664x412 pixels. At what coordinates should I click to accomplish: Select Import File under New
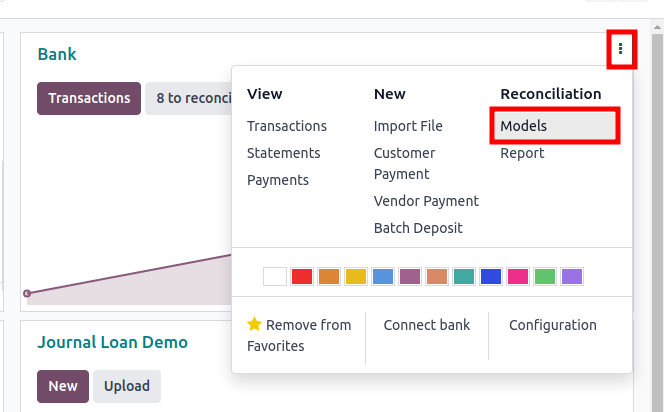pos(408,126)
